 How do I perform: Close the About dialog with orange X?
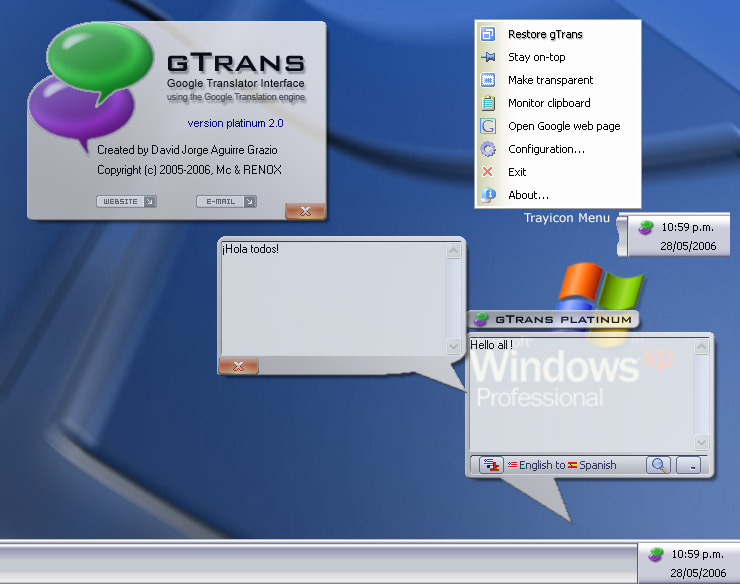pos(305,211)
